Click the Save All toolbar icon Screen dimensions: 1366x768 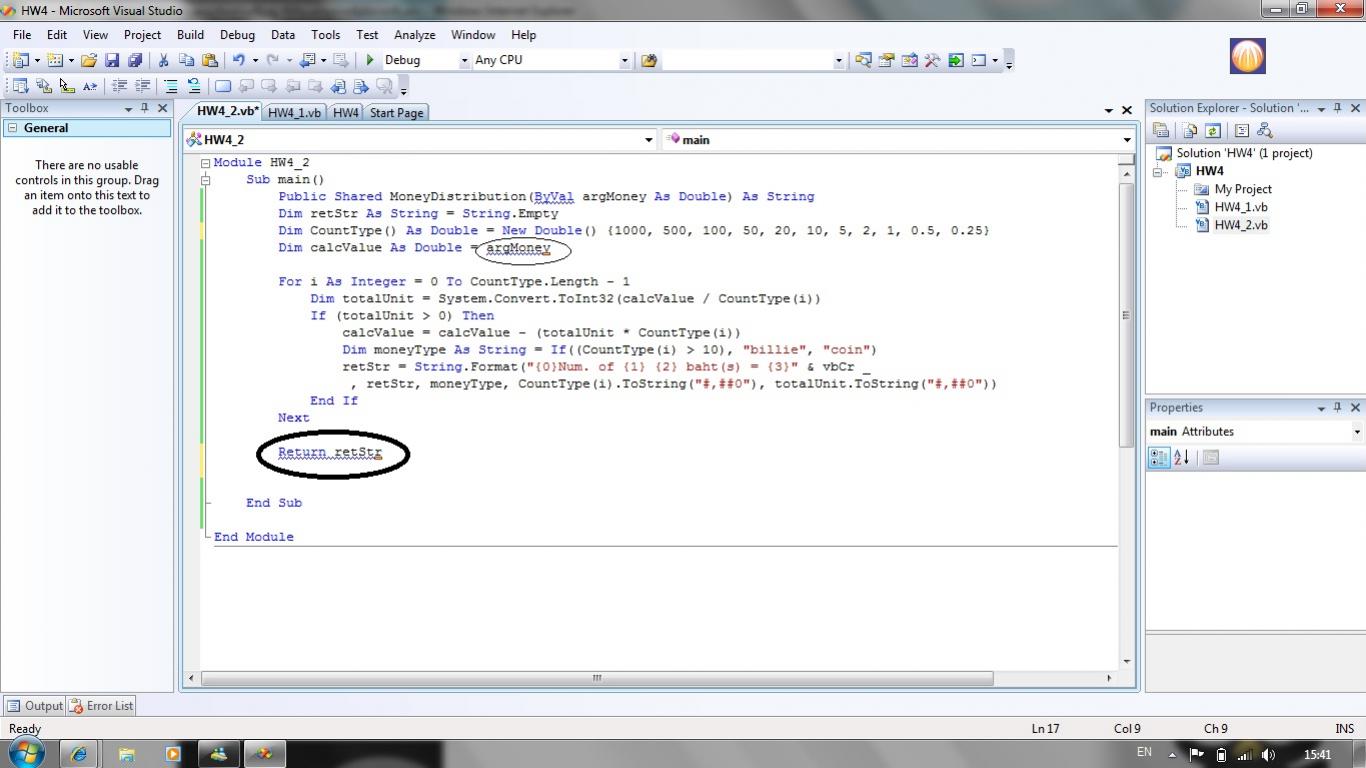[134, 60]
